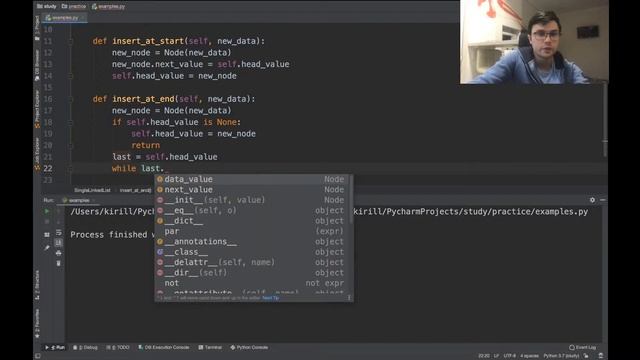Rerun examples with the green play icon
This screenshot has height=360, width=640.
(47, 211)
